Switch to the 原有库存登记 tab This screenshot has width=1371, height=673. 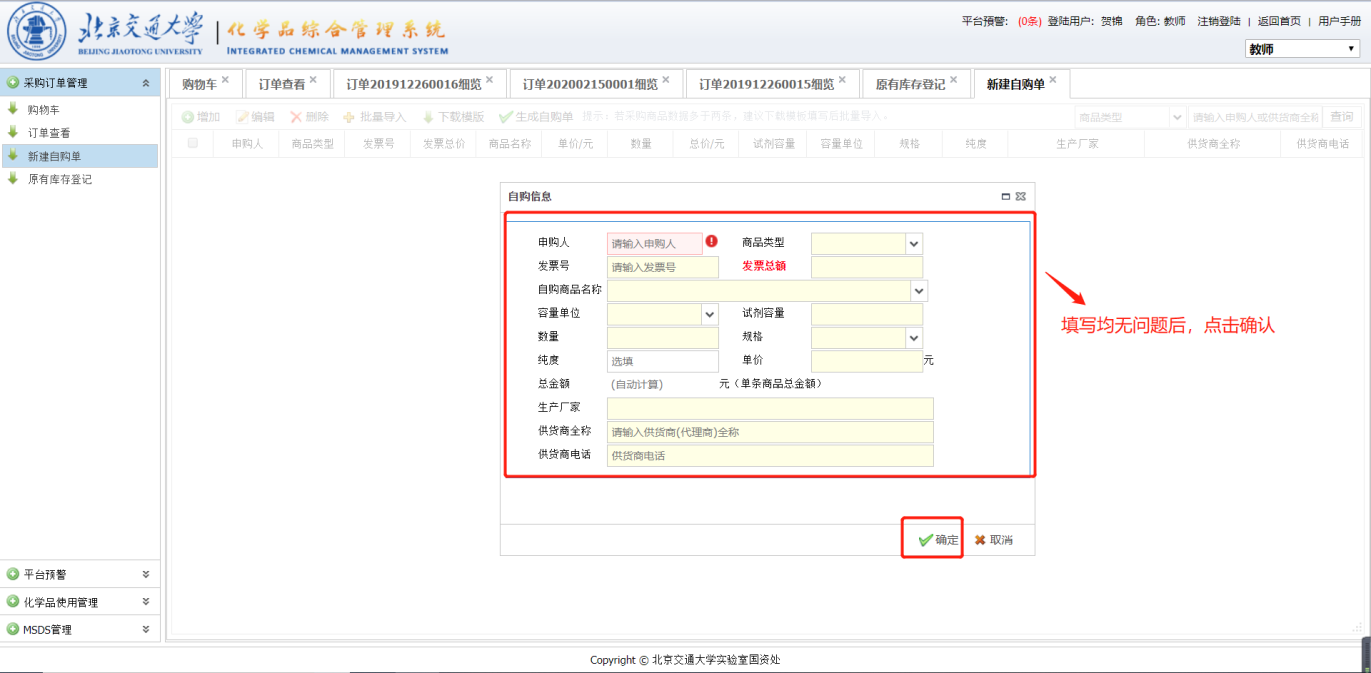click(x=909, y=84)
